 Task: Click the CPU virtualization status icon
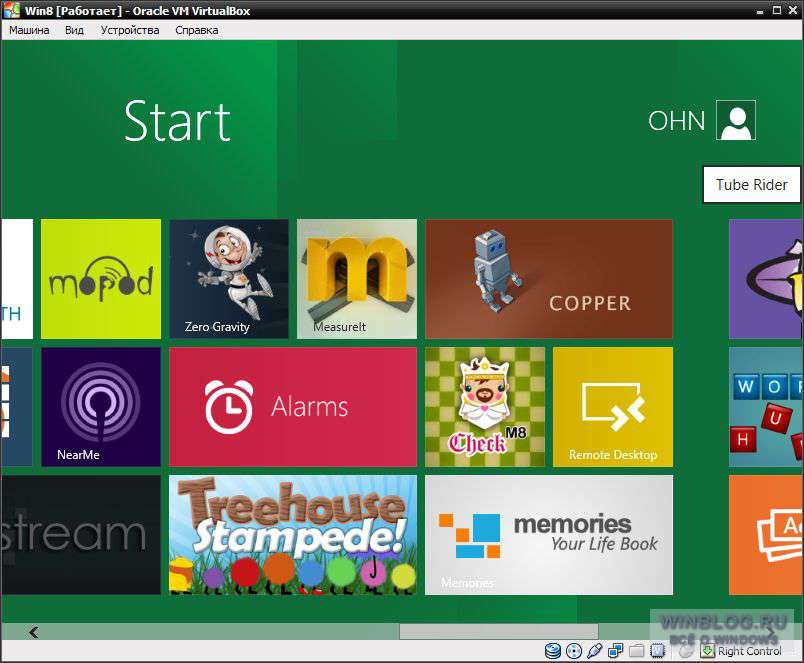(657, 651)
